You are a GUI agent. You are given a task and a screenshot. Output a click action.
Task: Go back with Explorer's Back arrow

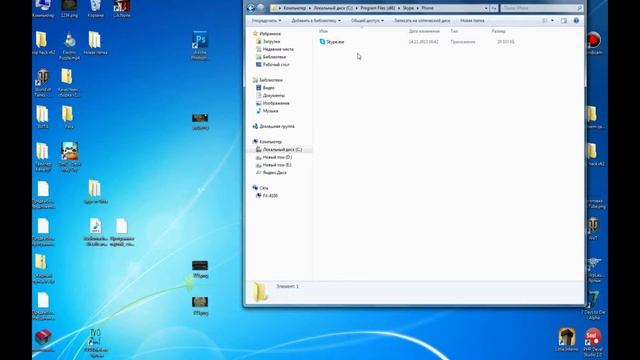pos(251,8)
